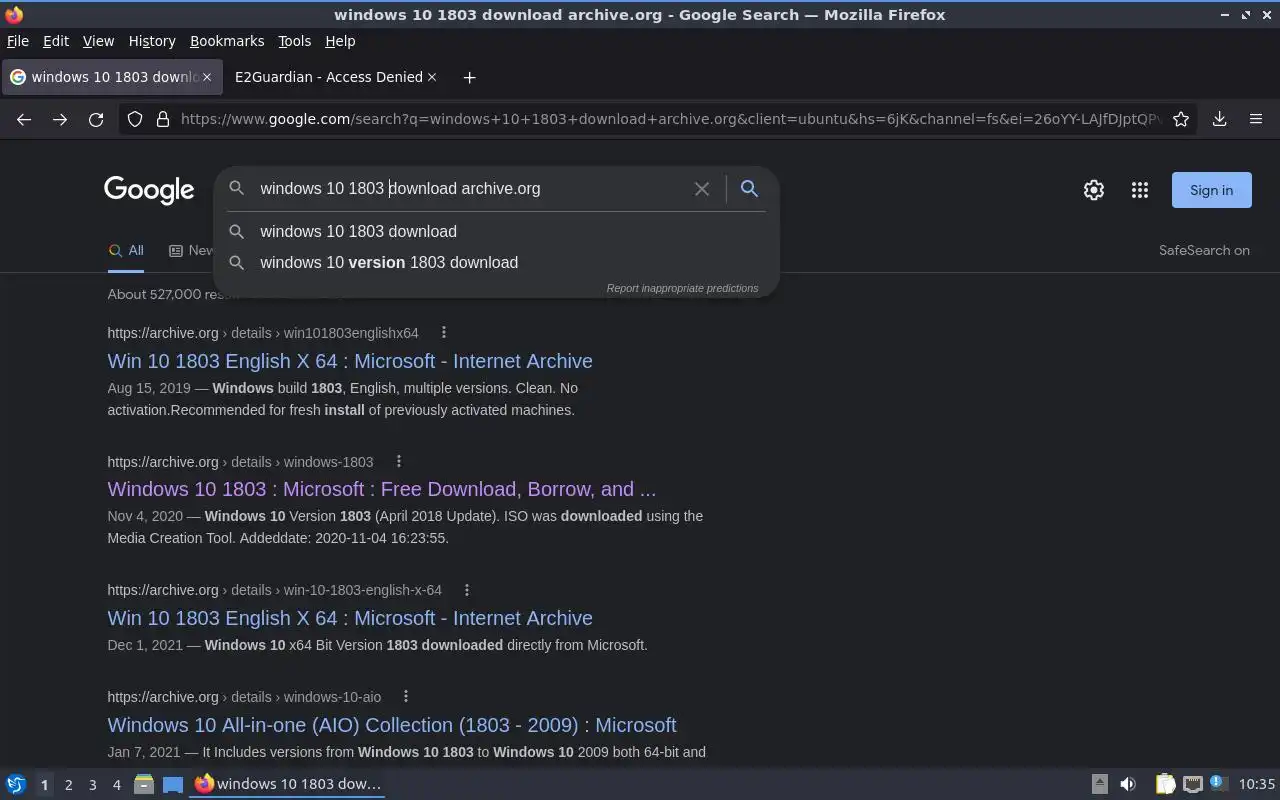Image resolution: width=1280 pixels, height=800 pixels.
Task: Open the Edit menu
Action: [56, 41]
